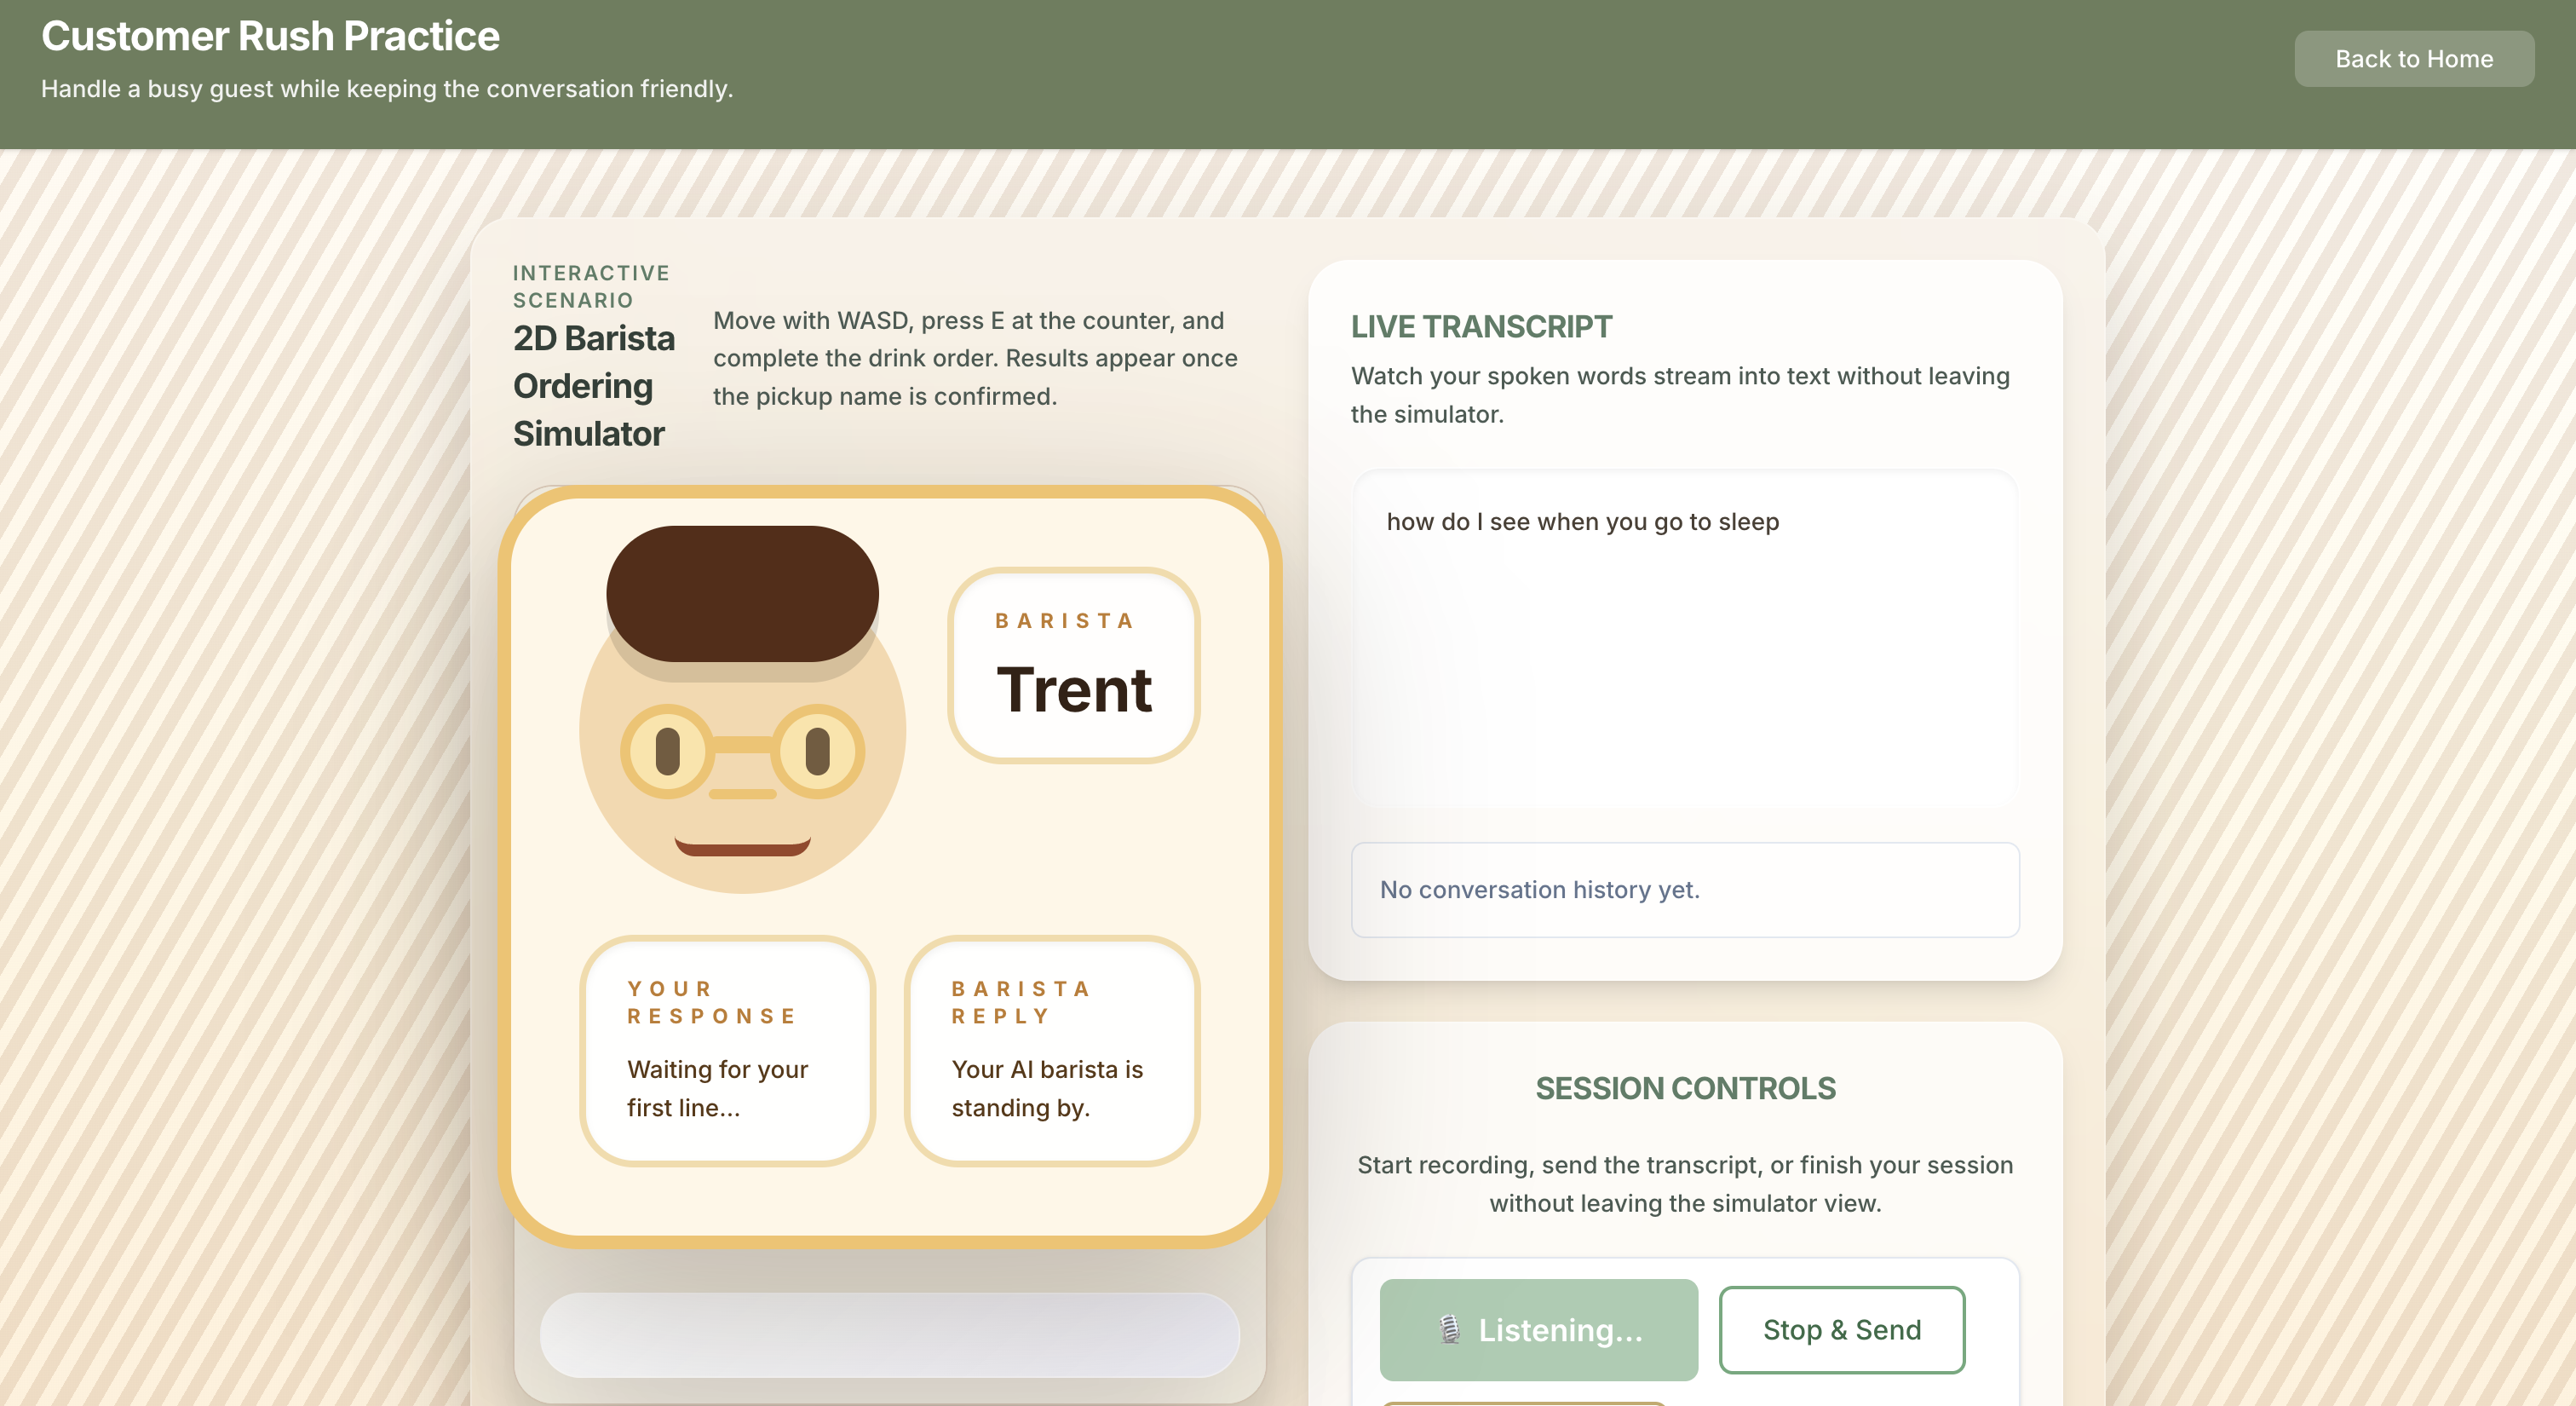Select the Your Response card
Screen dimensions: 2576x1406
pyautogui.click(x=727, y=1050)
